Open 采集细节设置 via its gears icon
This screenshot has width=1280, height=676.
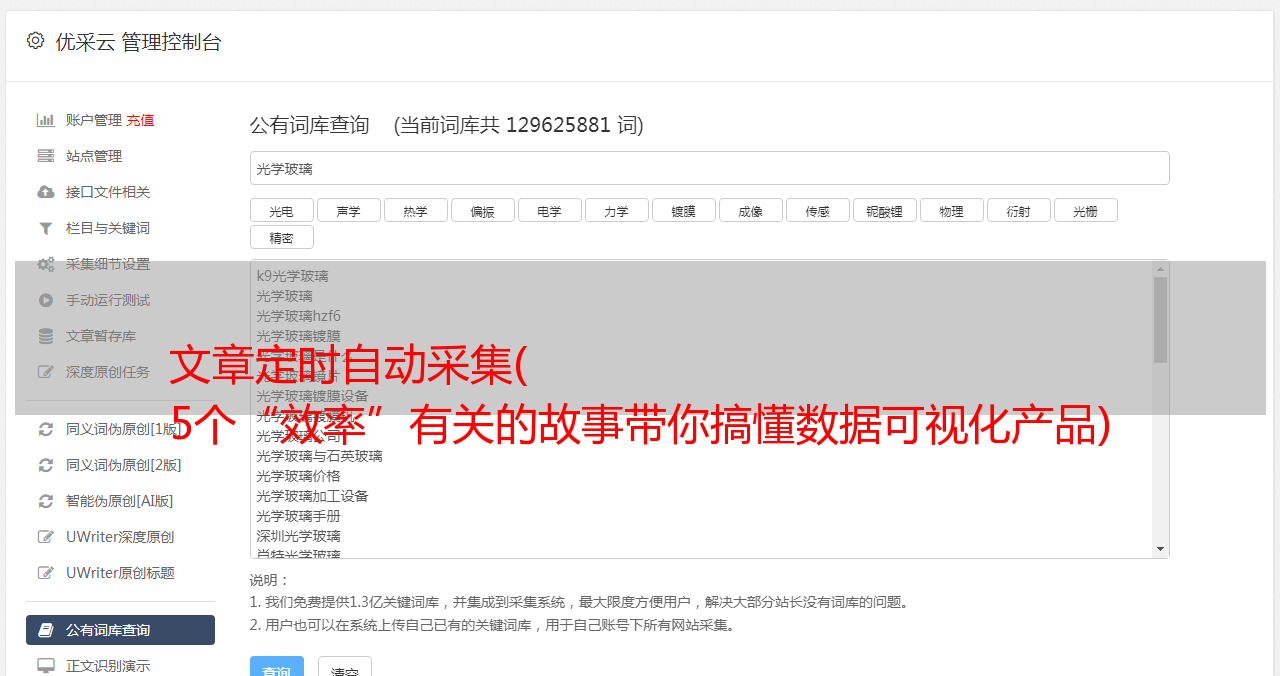[x=46, y=264]
